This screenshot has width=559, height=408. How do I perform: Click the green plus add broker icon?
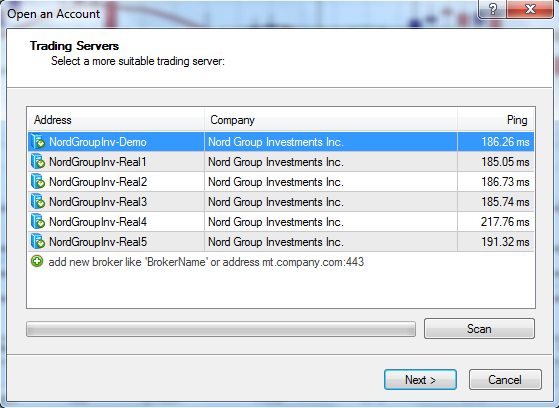[x=37, y=261]
